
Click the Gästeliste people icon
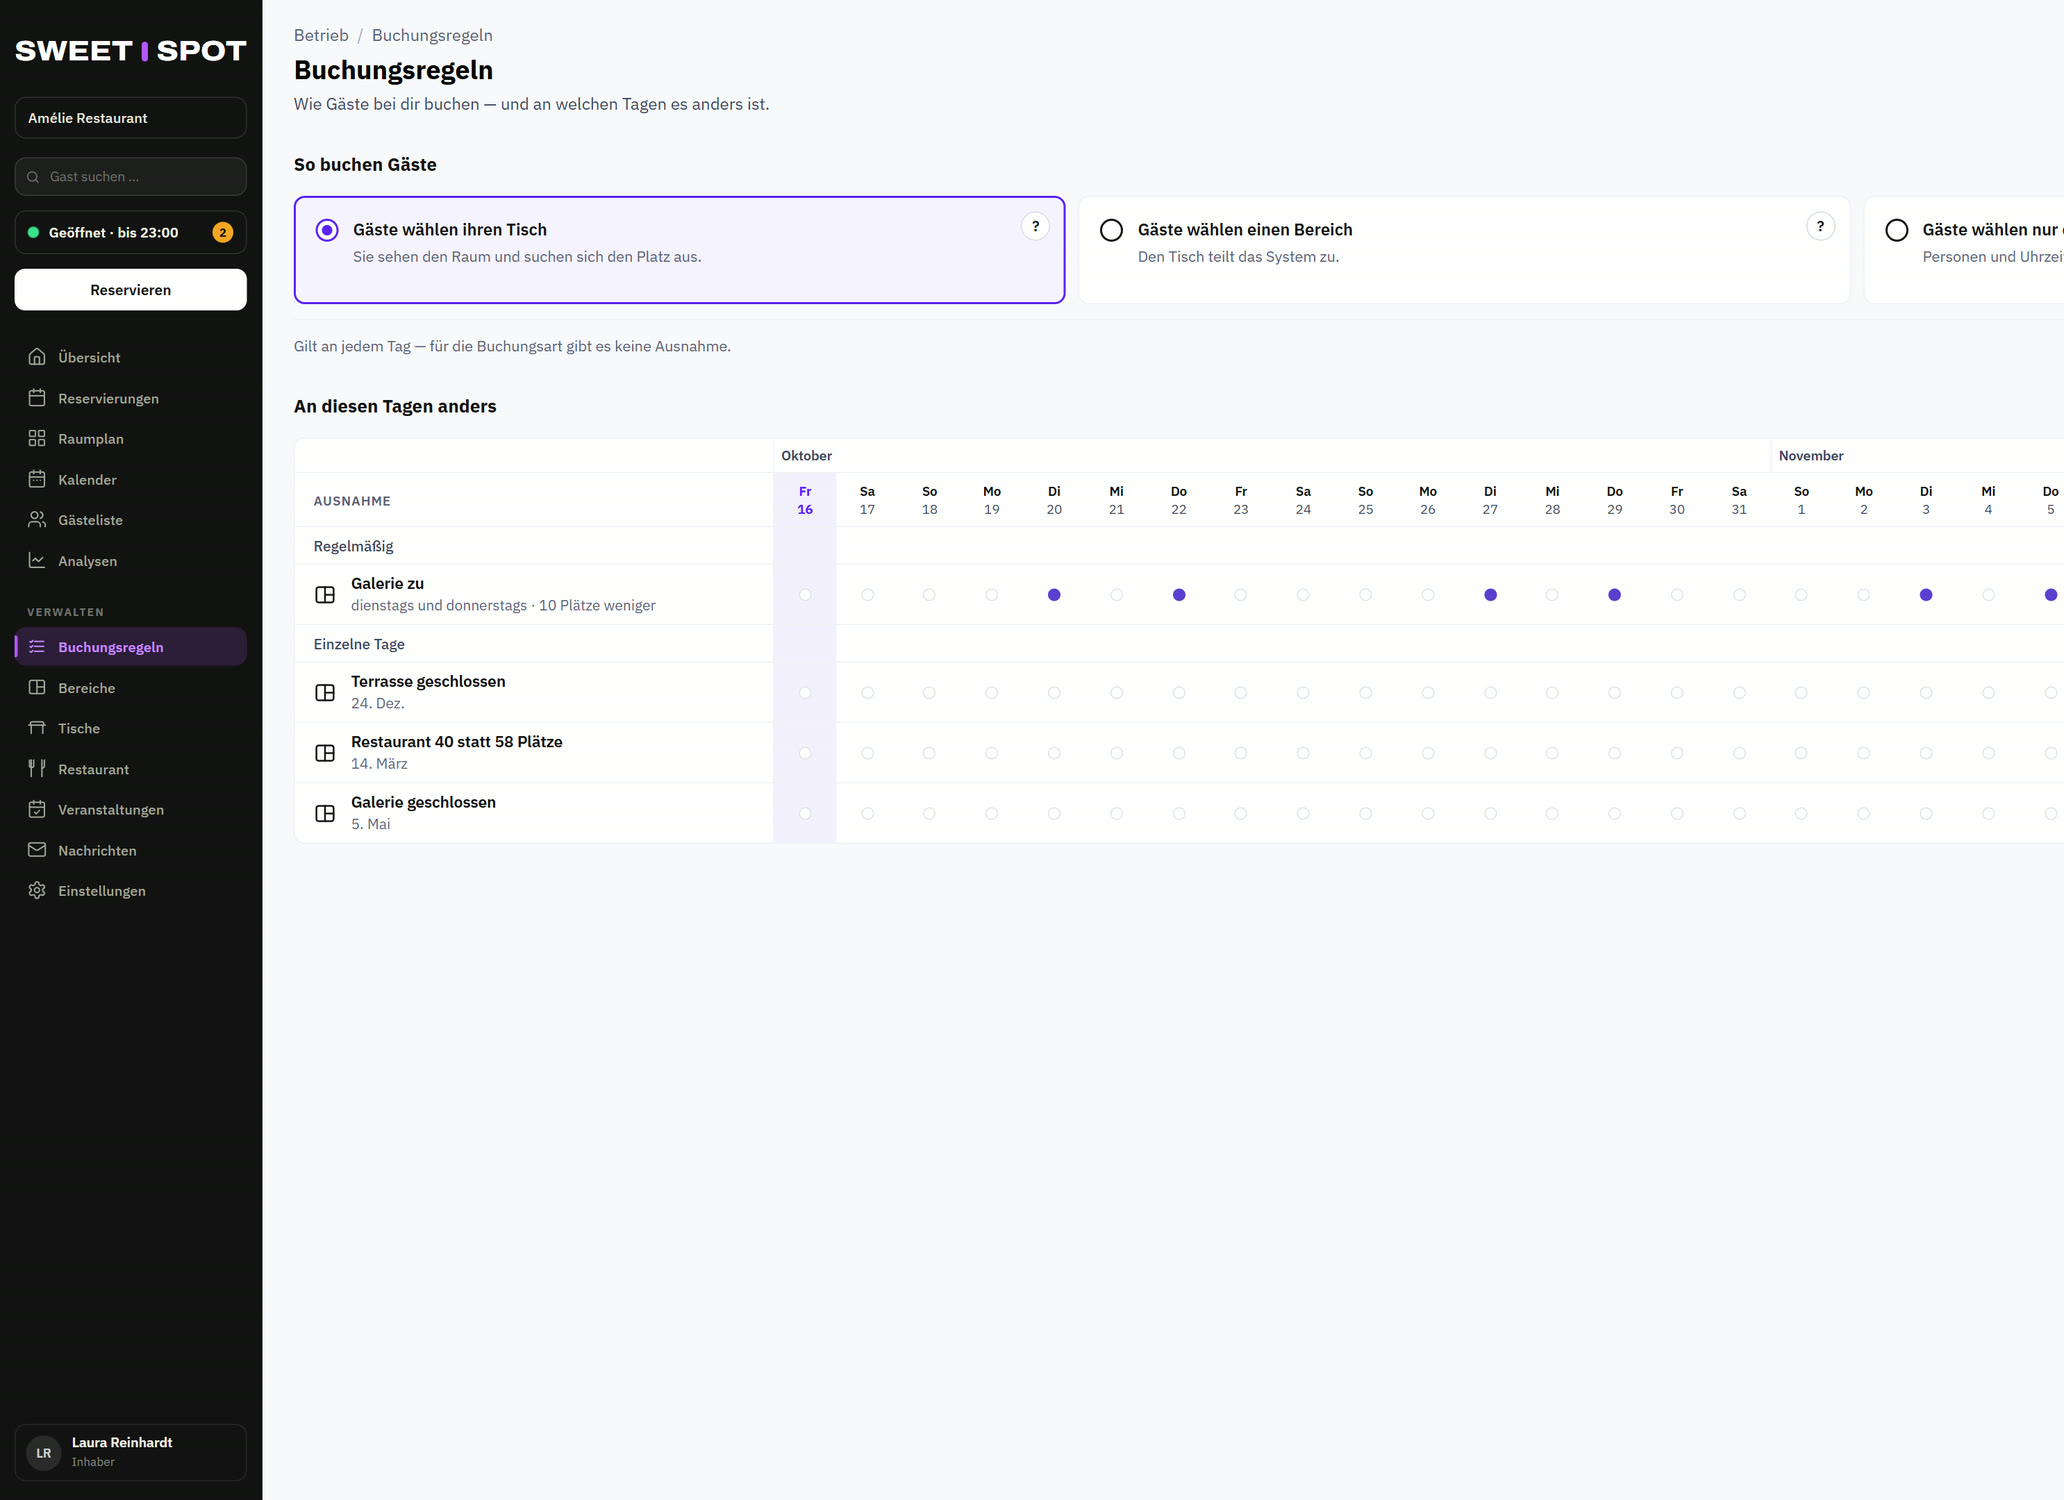tap(37, 520)
